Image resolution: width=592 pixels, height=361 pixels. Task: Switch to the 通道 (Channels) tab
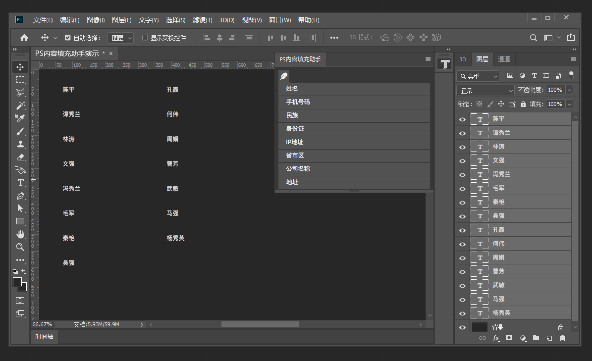point(504,59)
